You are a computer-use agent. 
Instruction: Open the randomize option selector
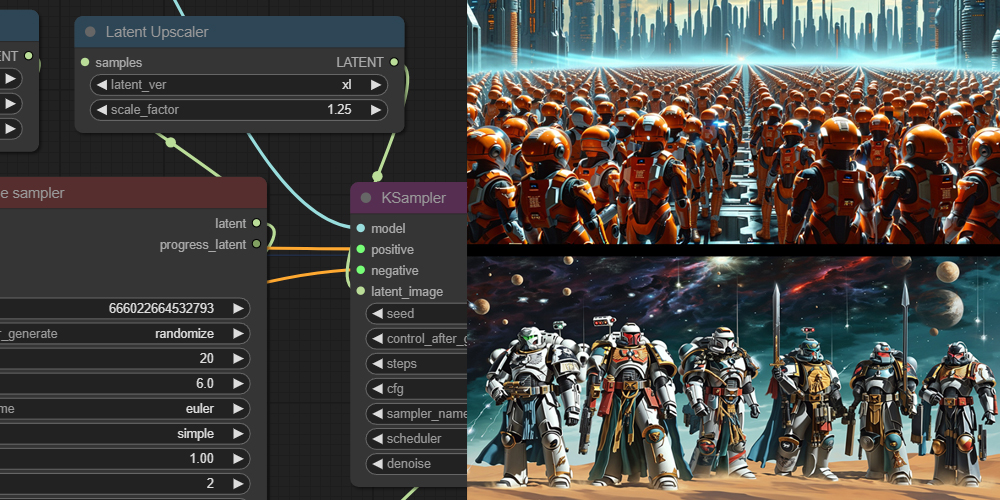tap(124, 334)
